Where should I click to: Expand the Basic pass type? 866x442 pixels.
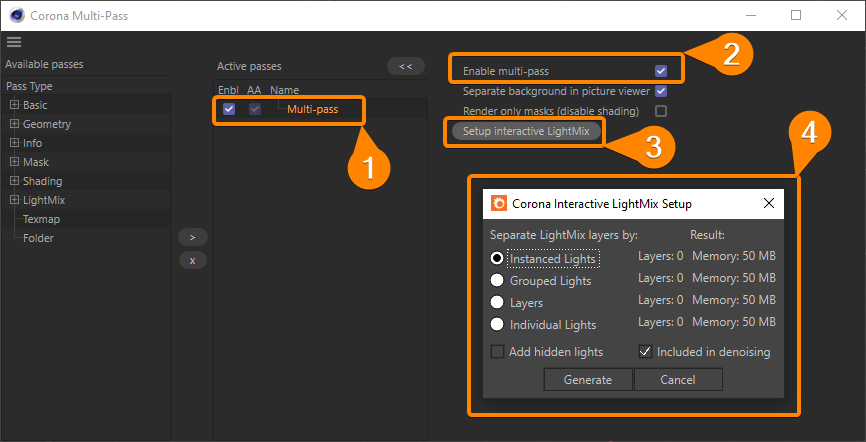(14, 105)
